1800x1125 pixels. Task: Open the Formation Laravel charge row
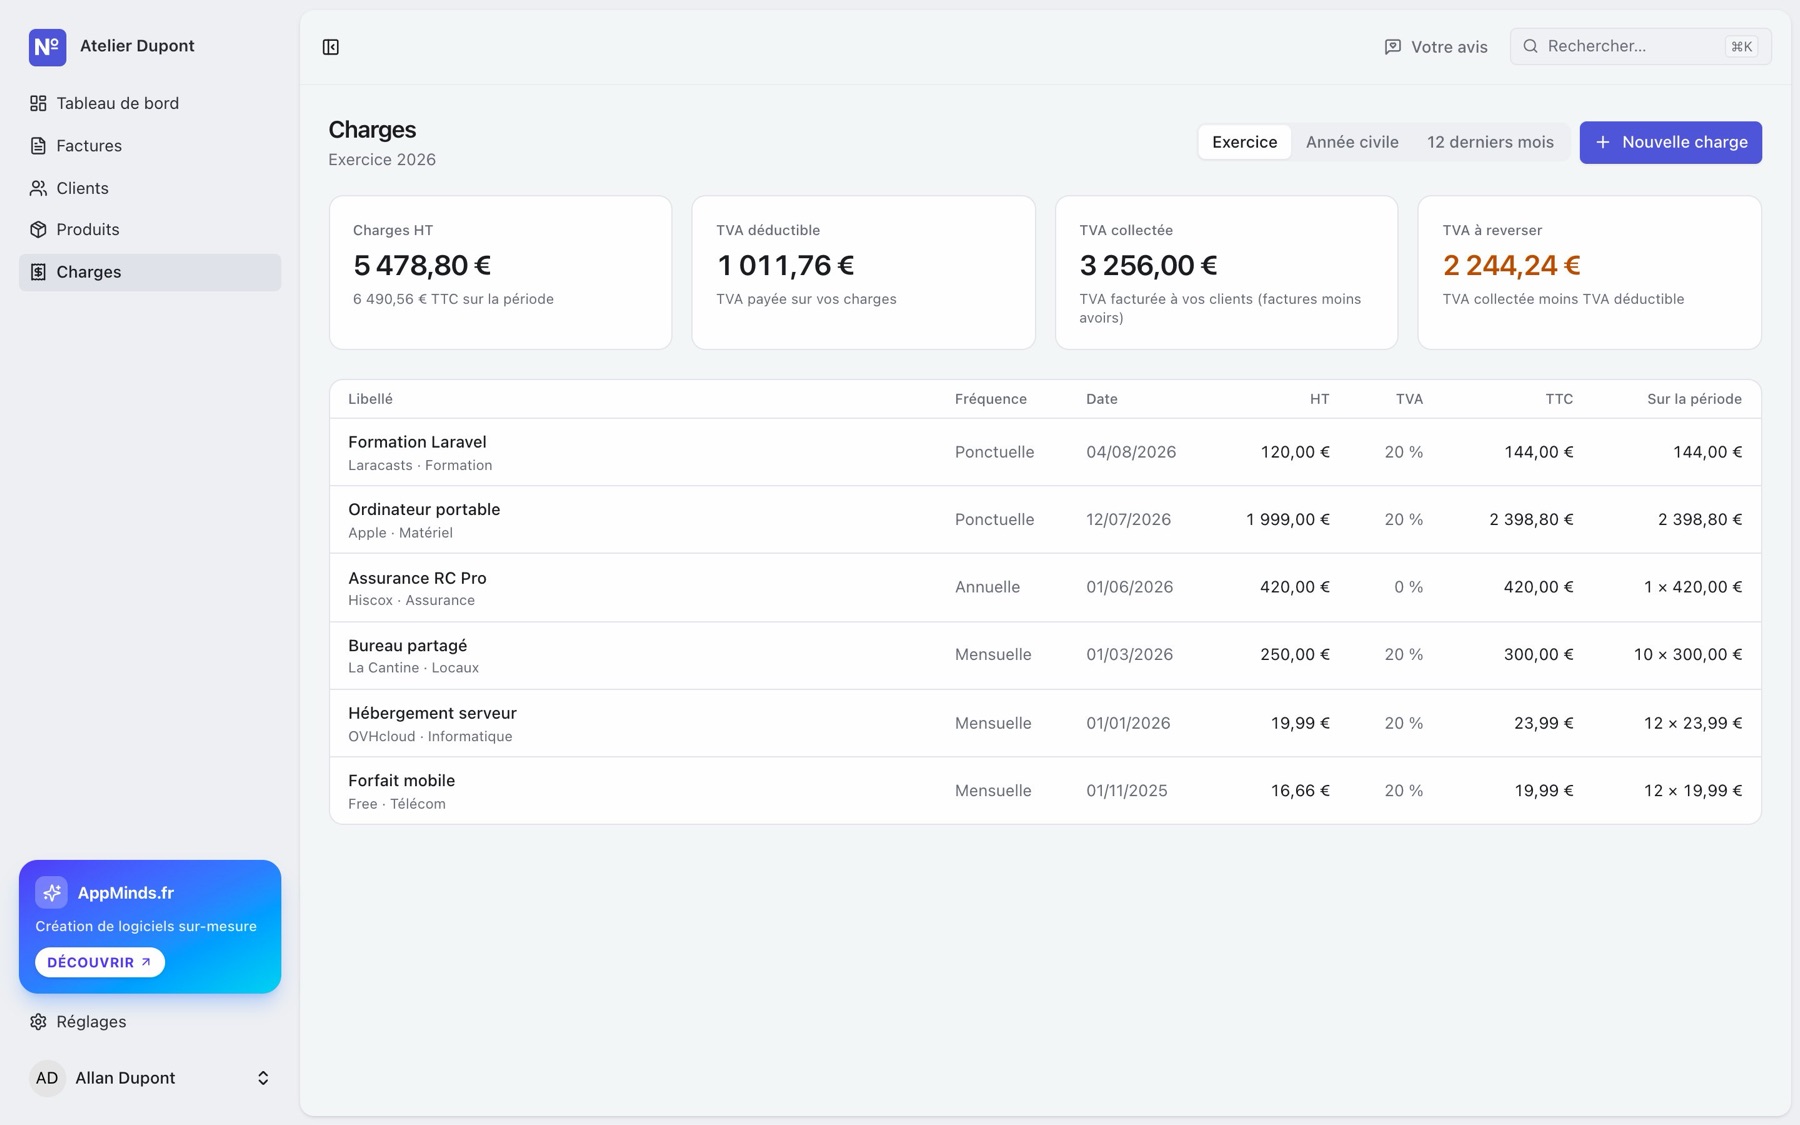point(1045,452)
